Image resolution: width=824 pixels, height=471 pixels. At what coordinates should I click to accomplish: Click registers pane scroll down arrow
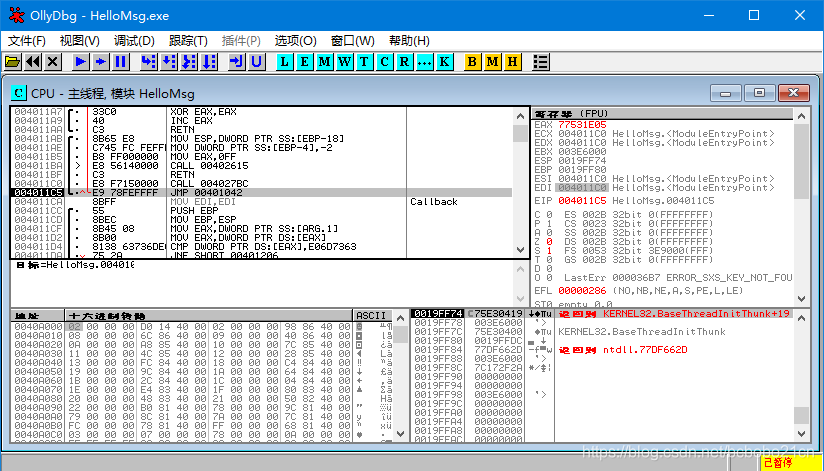click(x=801, y=298)
